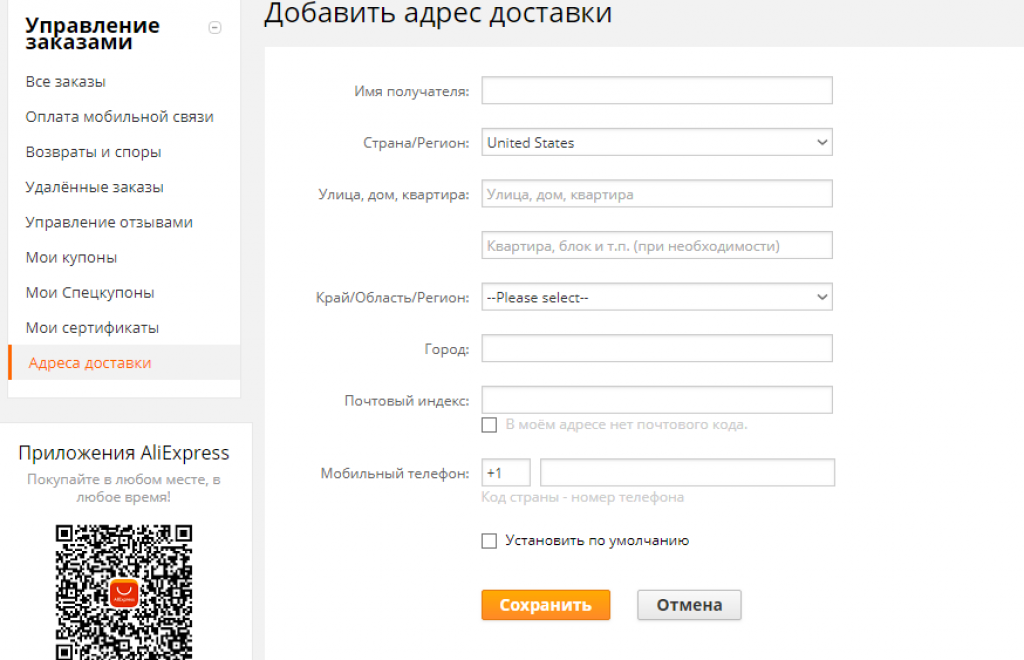Viewport: 1024px width, 660px height.
Task: Open Все заказы in sidebar
Action: click(65, 82)
